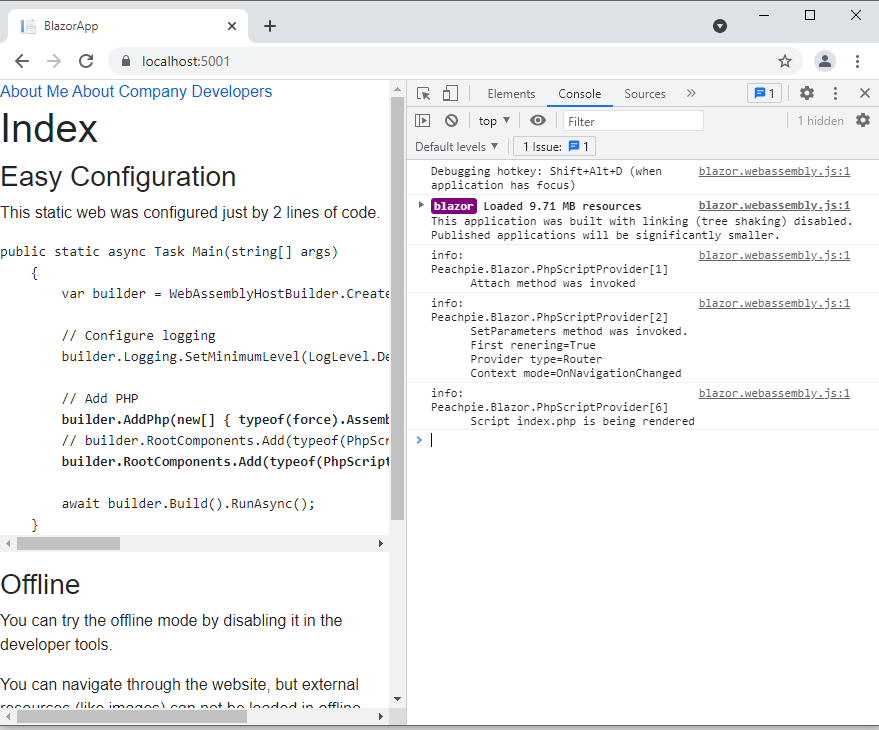Open the Developers link
The height and width of the screenshot is (730, 879).
(x=232, y=91)
